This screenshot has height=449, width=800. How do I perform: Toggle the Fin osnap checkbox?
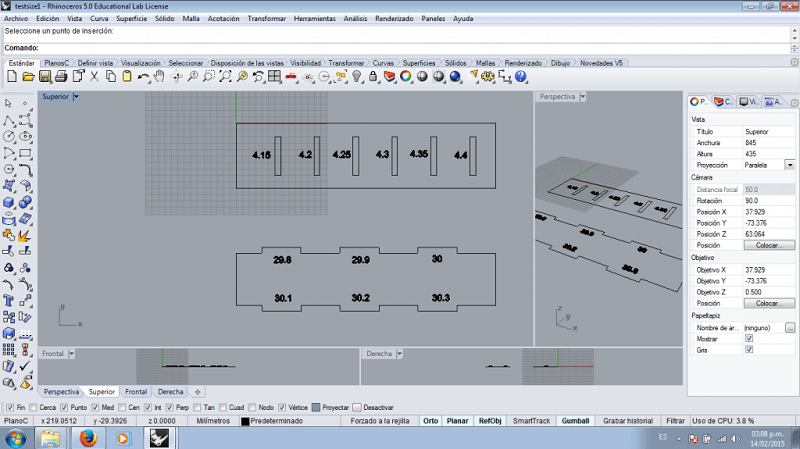[10, 407]
